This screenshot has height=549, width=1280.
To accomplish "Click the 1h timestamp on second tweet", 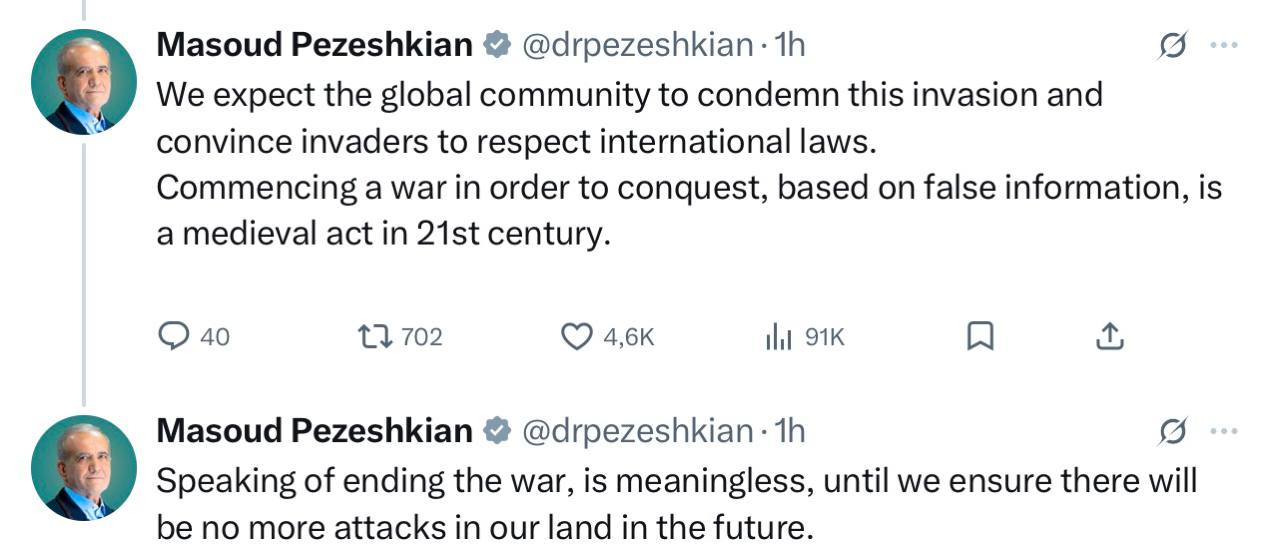I will click(790, 431).
